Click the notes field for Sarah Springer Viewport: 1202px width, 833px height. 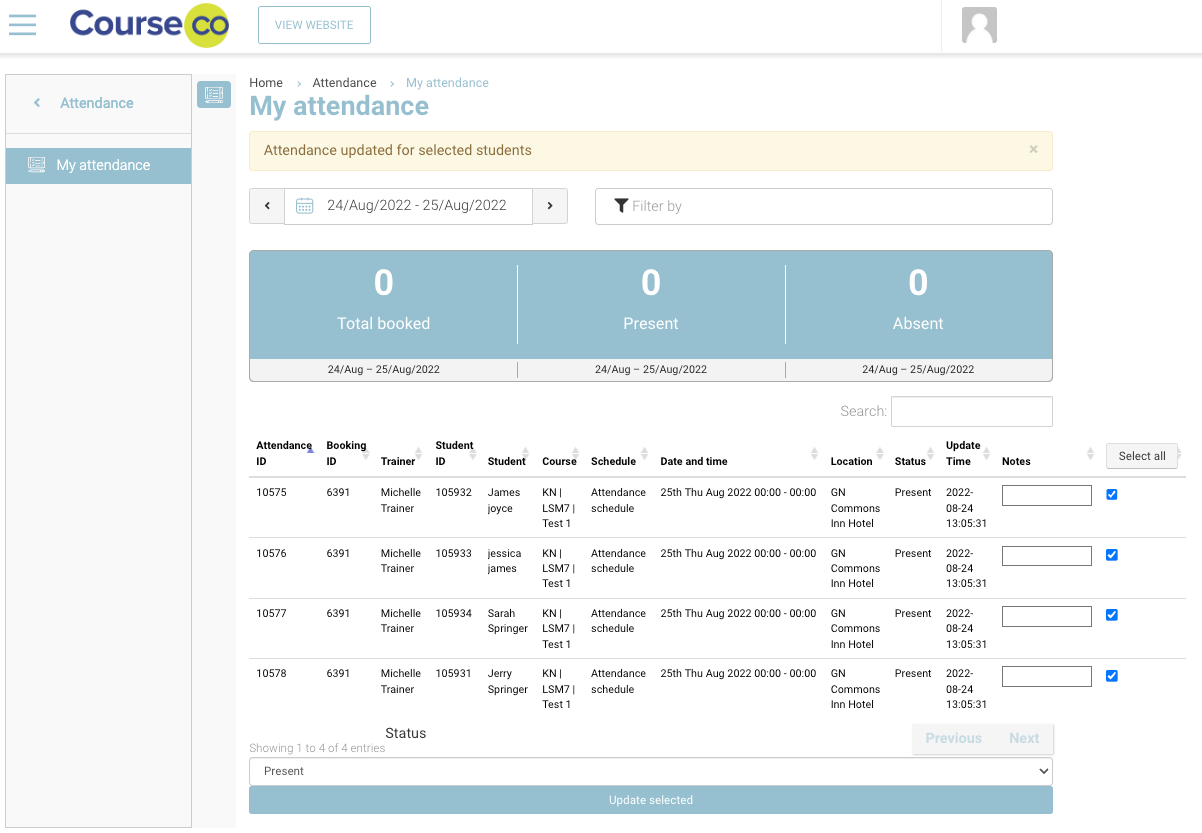point(1046,616)
